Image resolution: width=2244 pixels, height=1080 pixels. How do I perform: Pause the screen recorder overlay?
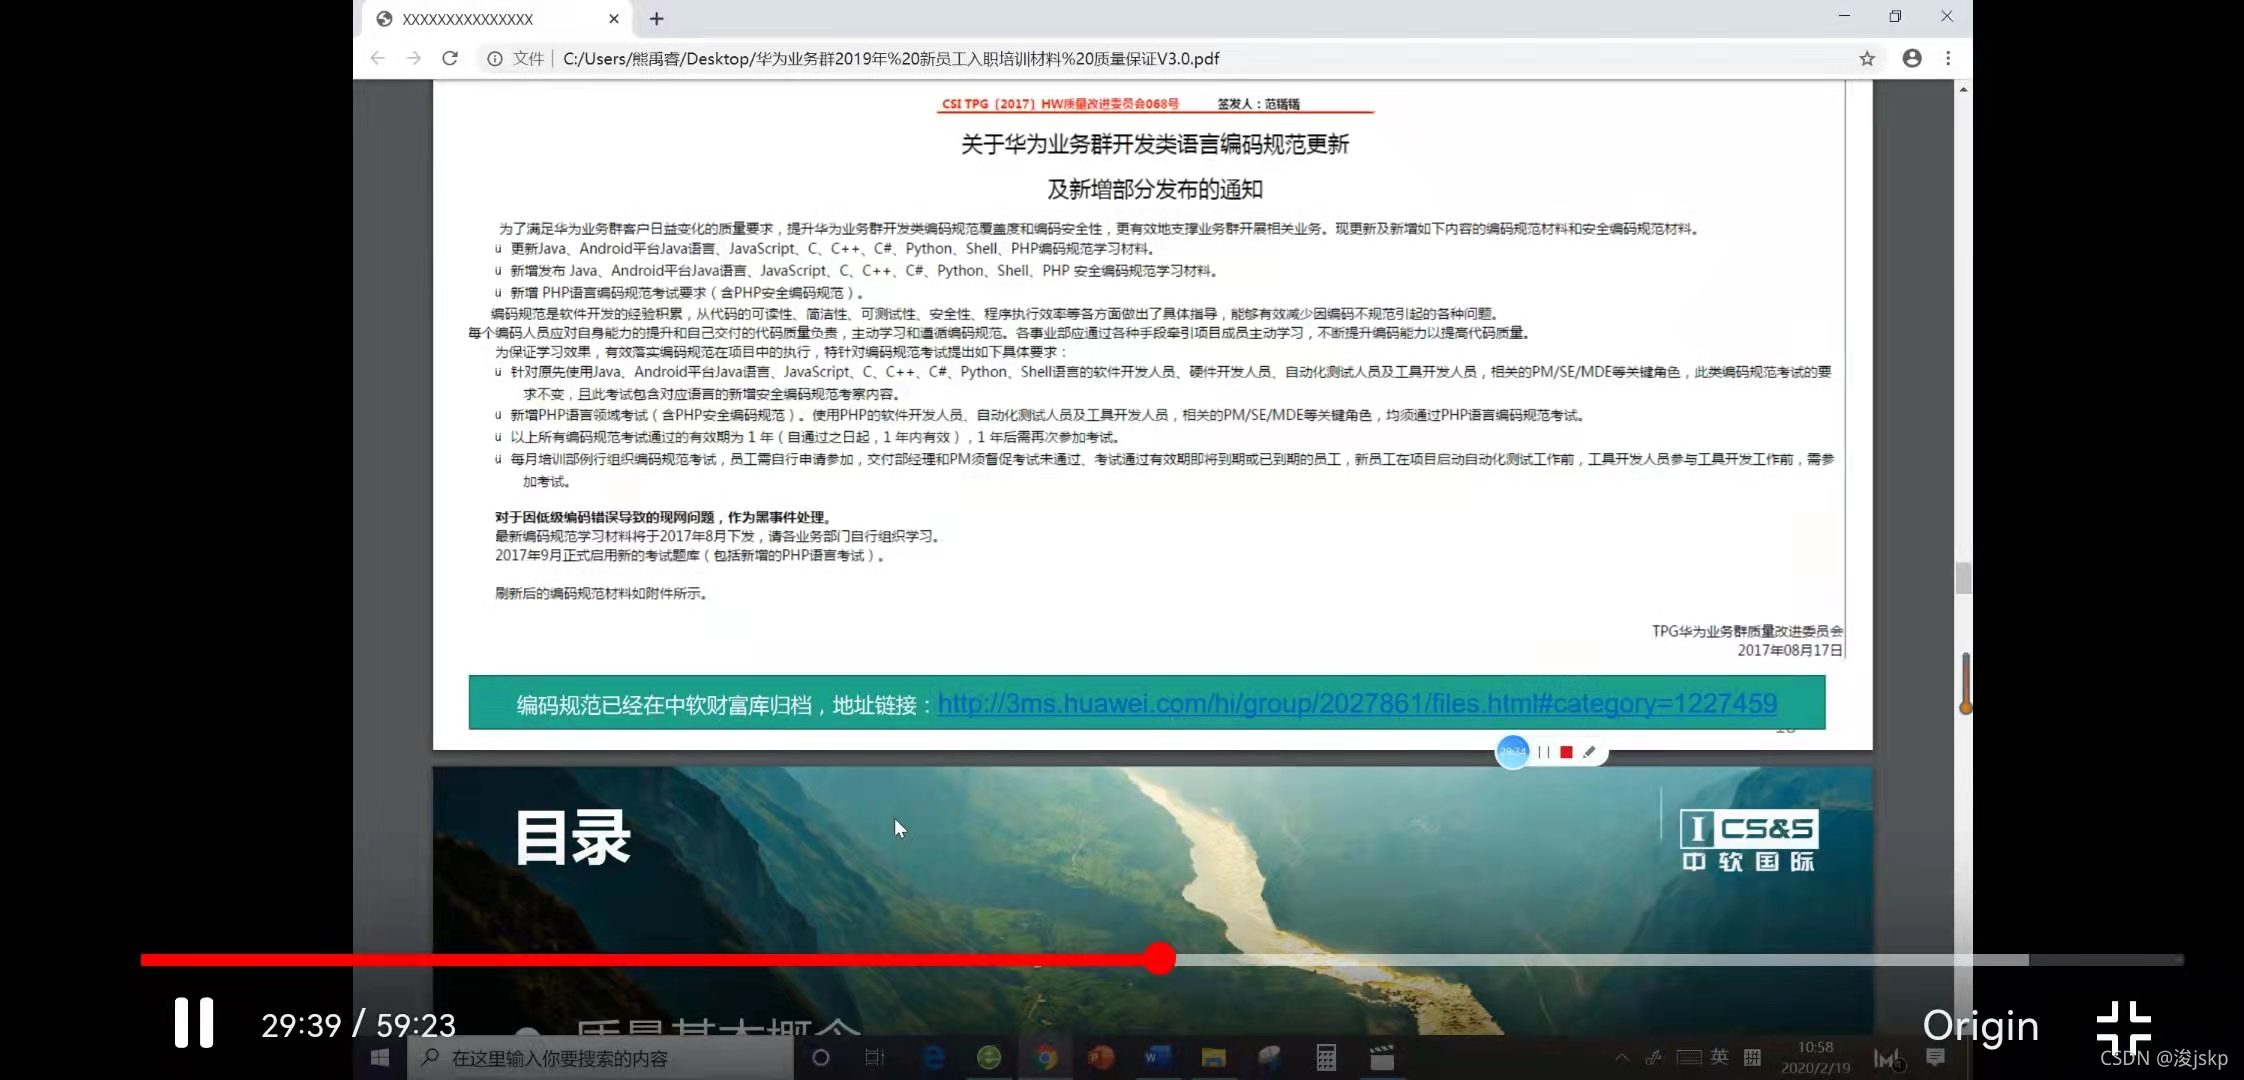pos(1544,752)
